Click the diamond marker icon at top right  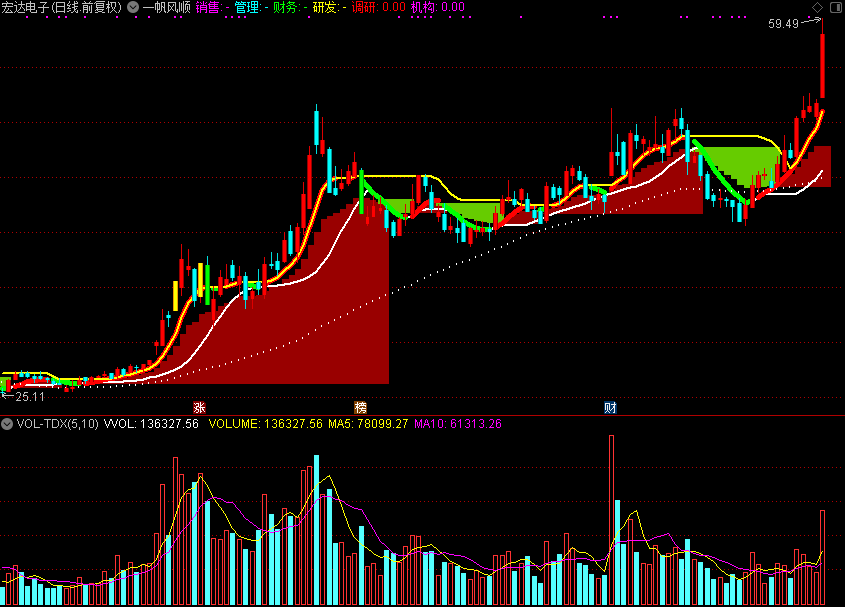click(818, 7)
